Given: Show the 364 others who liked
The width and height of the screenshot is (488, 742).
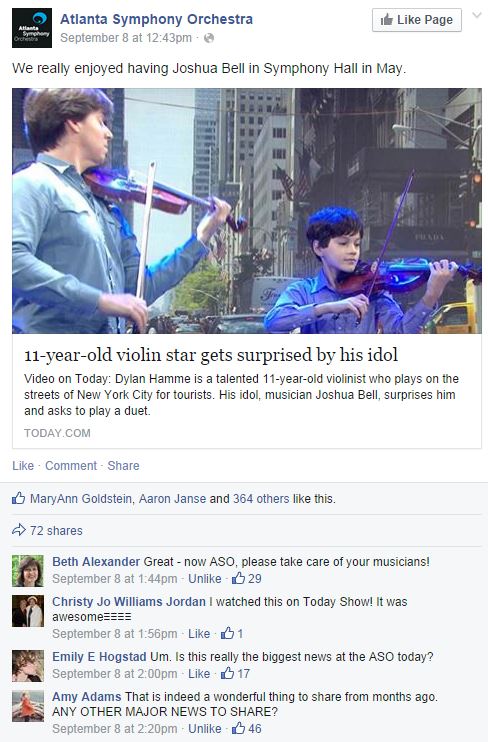Looking at the screenshot, I should [261, 499].
